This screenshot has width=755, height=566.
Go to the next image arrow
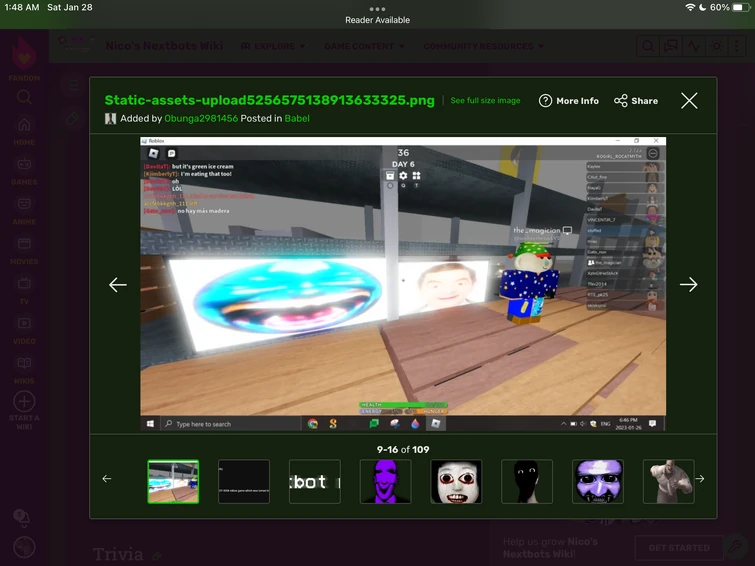(x=689, y=284)
